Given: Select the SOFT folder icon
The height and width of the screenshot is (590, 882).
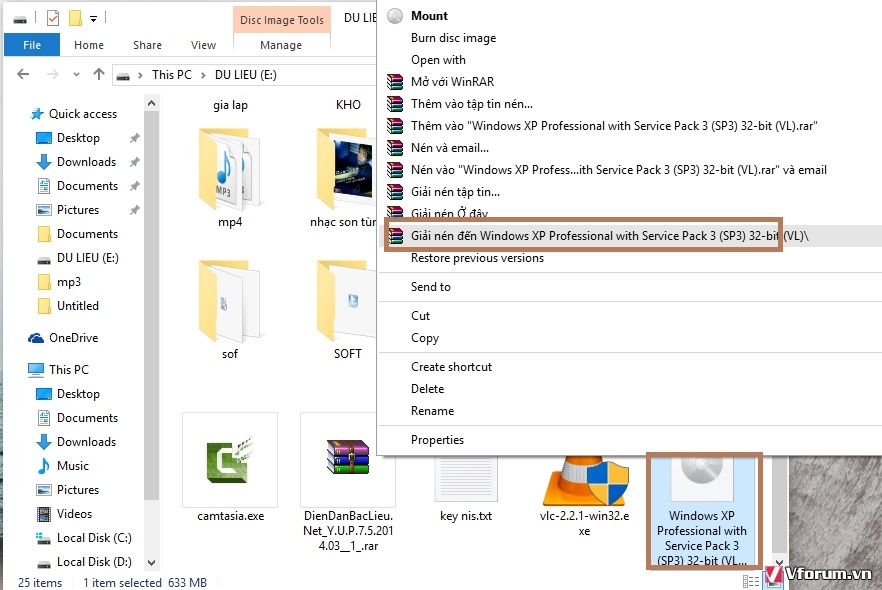Looking at the screenshot, I should [x=346, y=301].
